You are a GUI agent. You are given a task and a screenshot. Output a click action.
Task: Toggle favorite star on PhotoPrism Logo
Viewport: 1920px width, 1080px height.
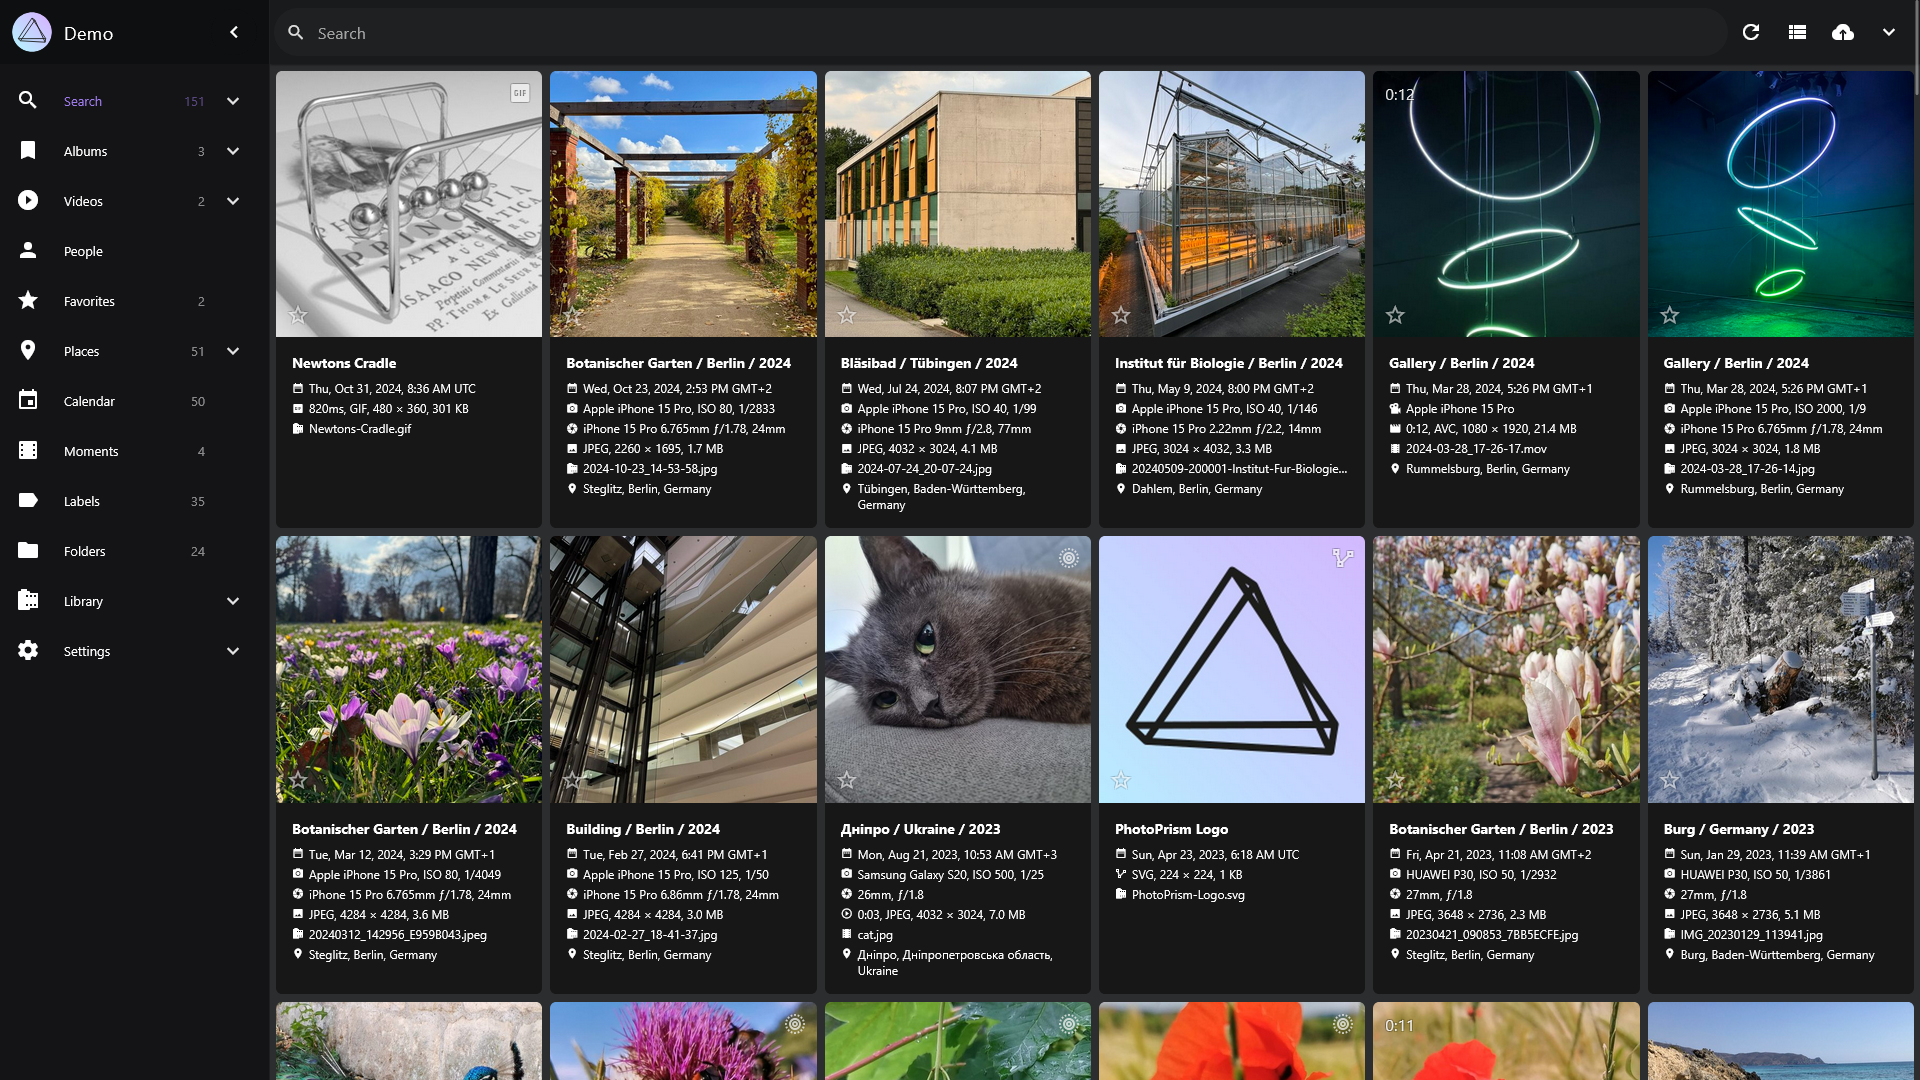(1121, 780)
